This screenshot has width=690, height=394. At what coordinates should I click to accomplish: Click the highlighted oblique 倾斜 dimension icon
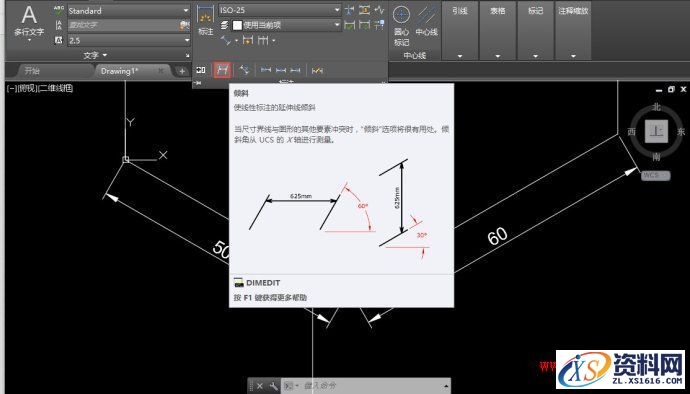click(x=222, y=70)
